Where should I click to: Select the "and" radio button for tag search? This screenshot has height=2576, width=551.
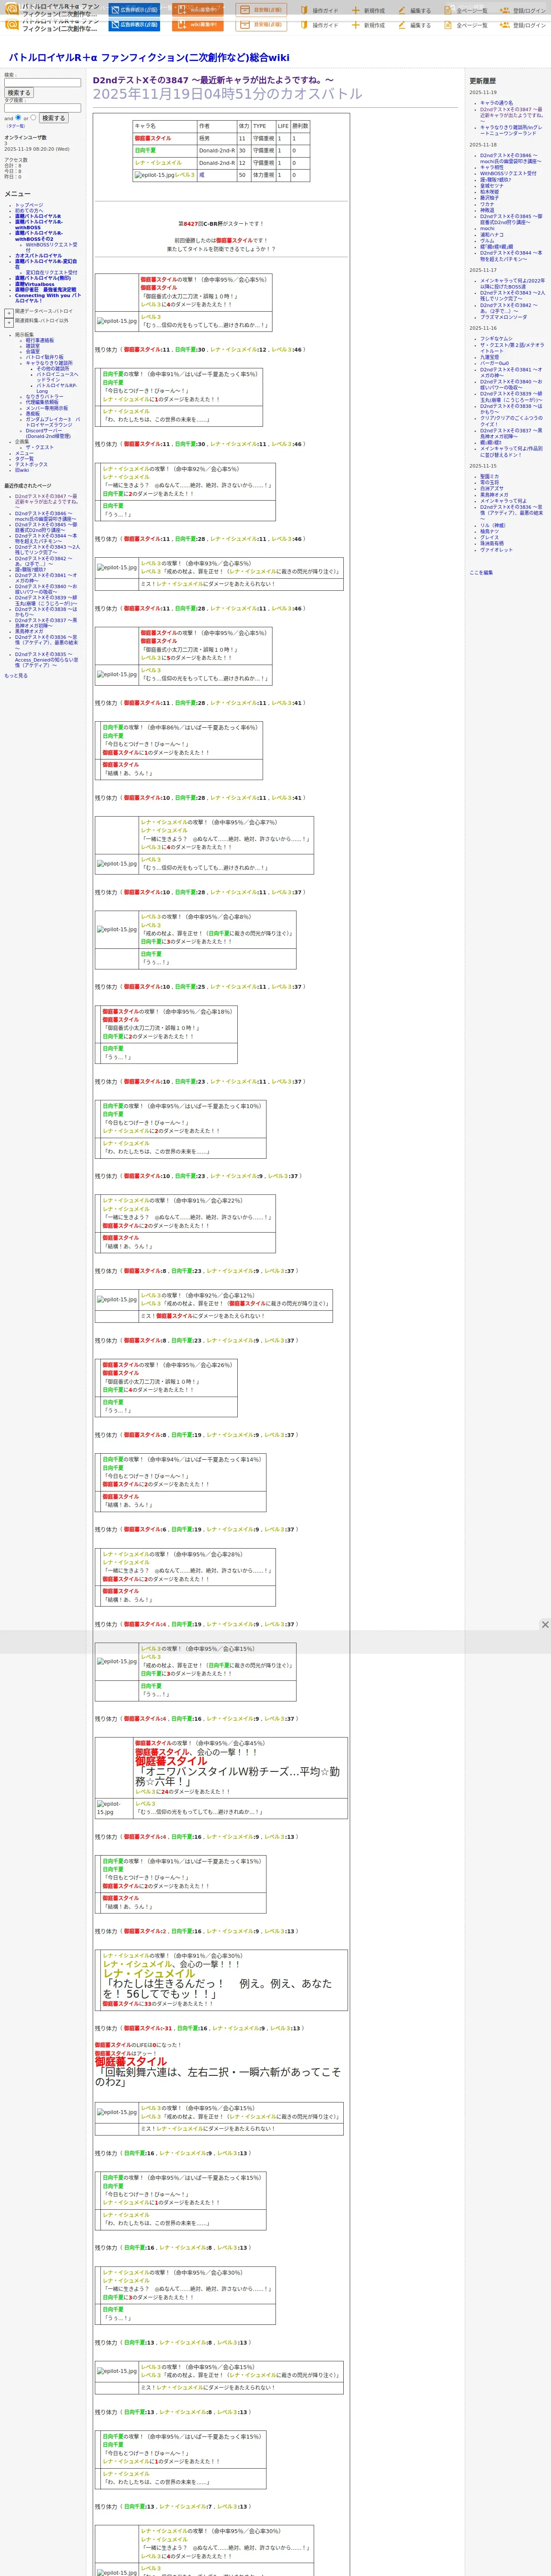(x=18, y=118)
